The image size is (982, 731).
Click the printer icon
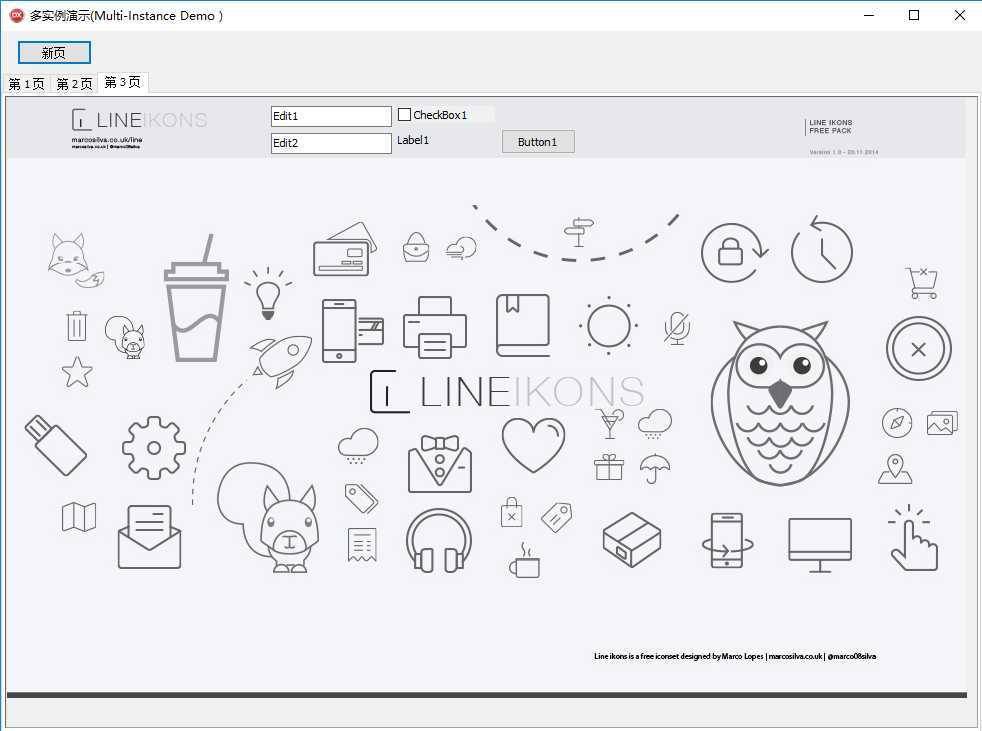point(435,327)
